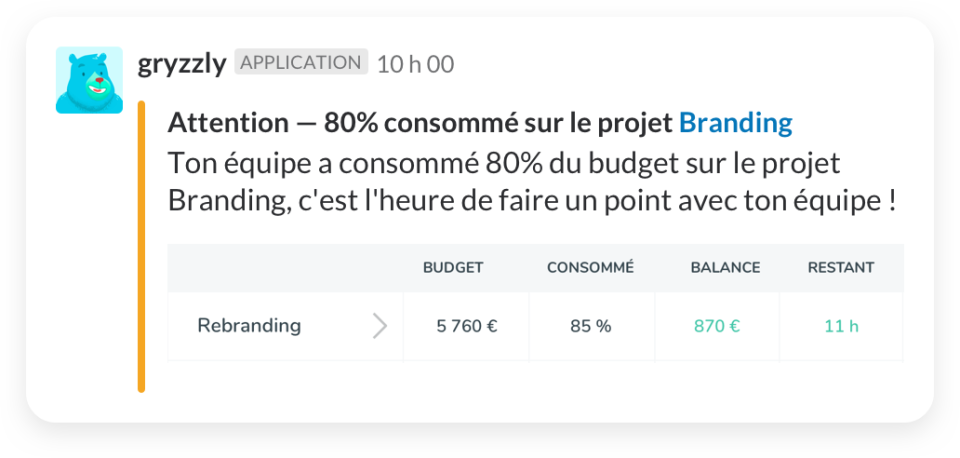Expand the Rebranding row chevron
960x458 pixels.
click(380, 326)
